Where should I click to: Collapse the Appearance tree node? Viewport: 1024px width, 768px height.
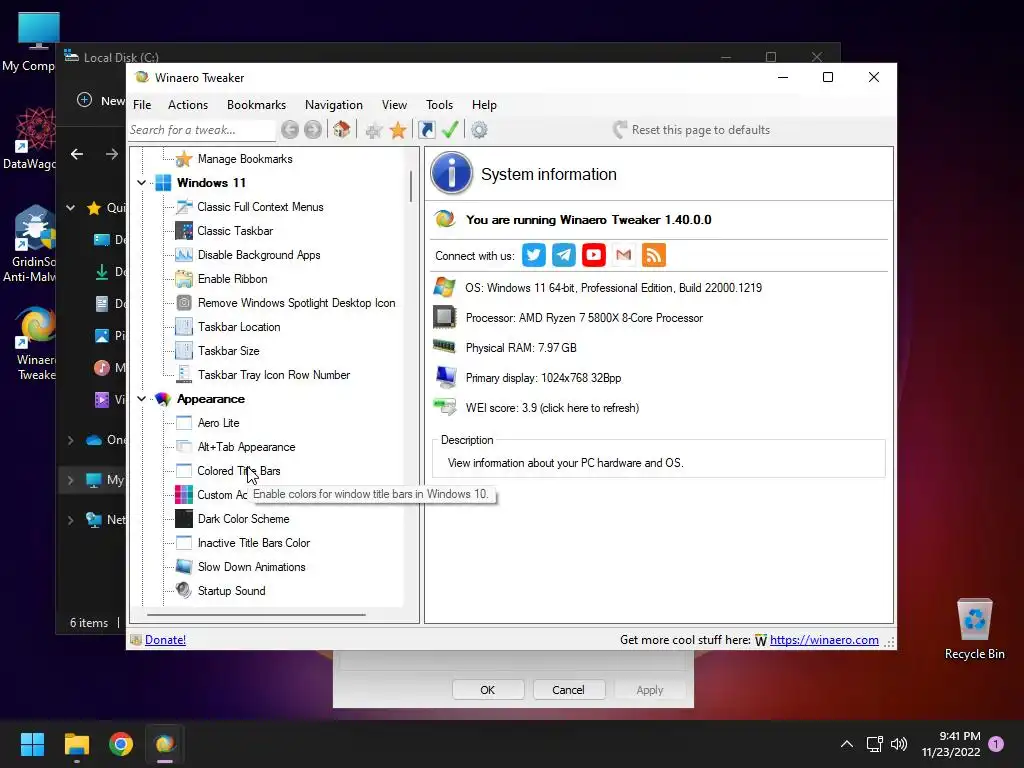click(x=141, y=399)
